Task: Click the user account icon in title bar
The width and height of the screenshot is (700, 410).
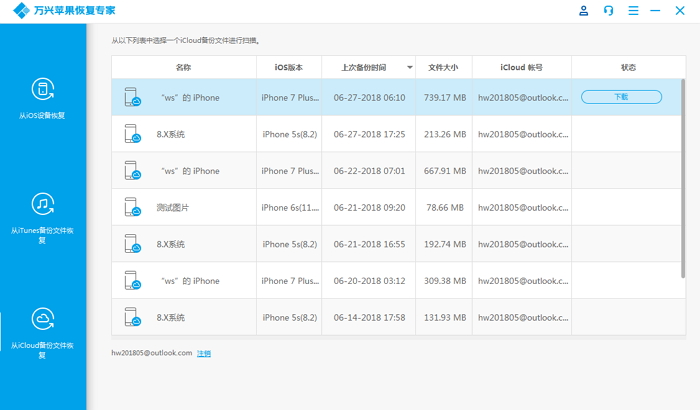Action: pyautogui.click(x=584, y=10)
